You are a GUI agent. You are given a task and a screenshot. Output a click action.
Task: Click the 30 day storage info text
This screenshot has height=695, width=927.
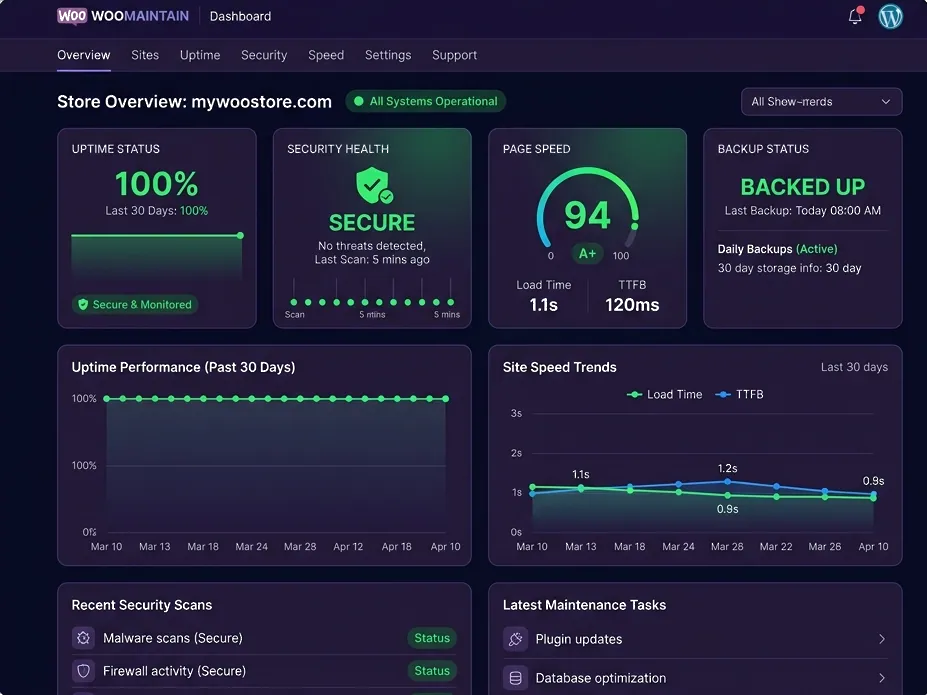[789, 268]
